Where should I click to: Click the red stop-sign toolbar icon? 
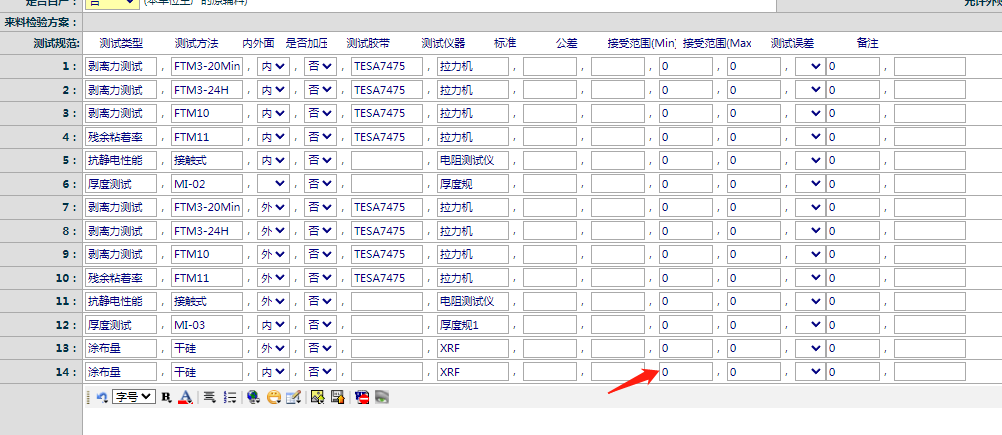click(362, 397)
